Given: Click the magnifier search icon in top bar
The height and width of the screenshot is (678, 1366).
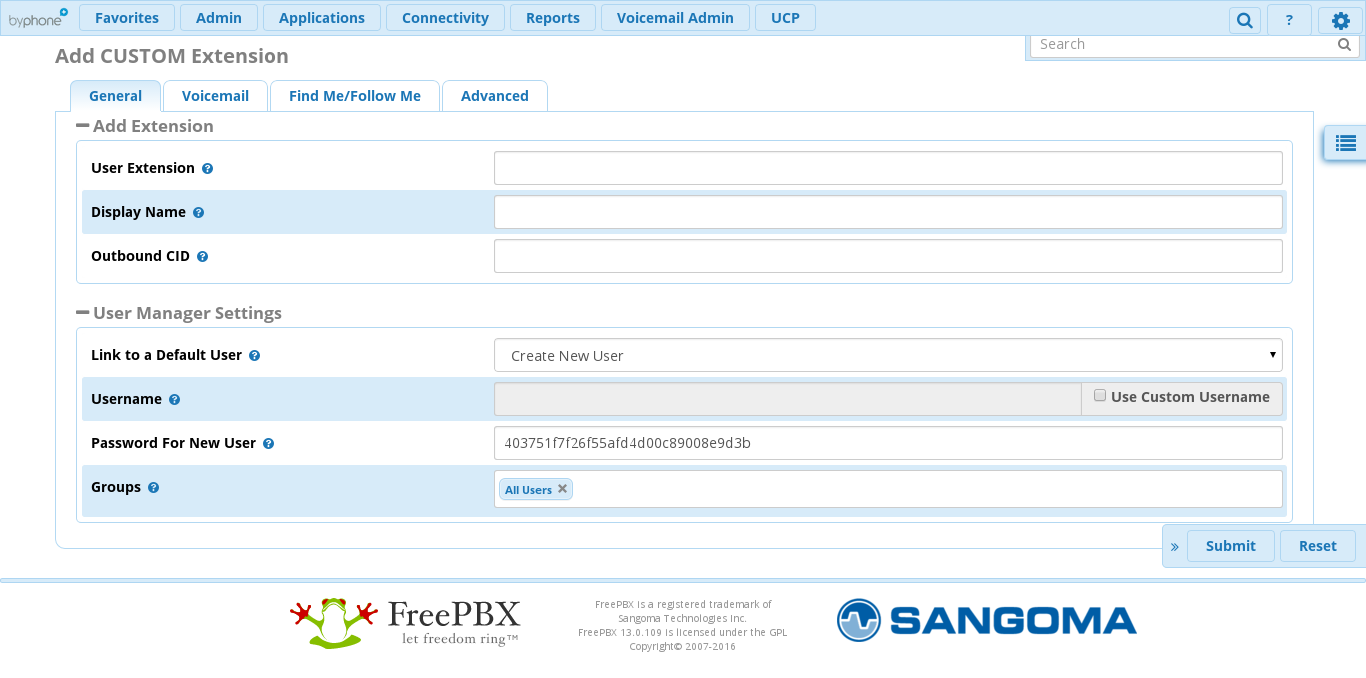Looking at the screenshot, I should (x=1244, y=20).
